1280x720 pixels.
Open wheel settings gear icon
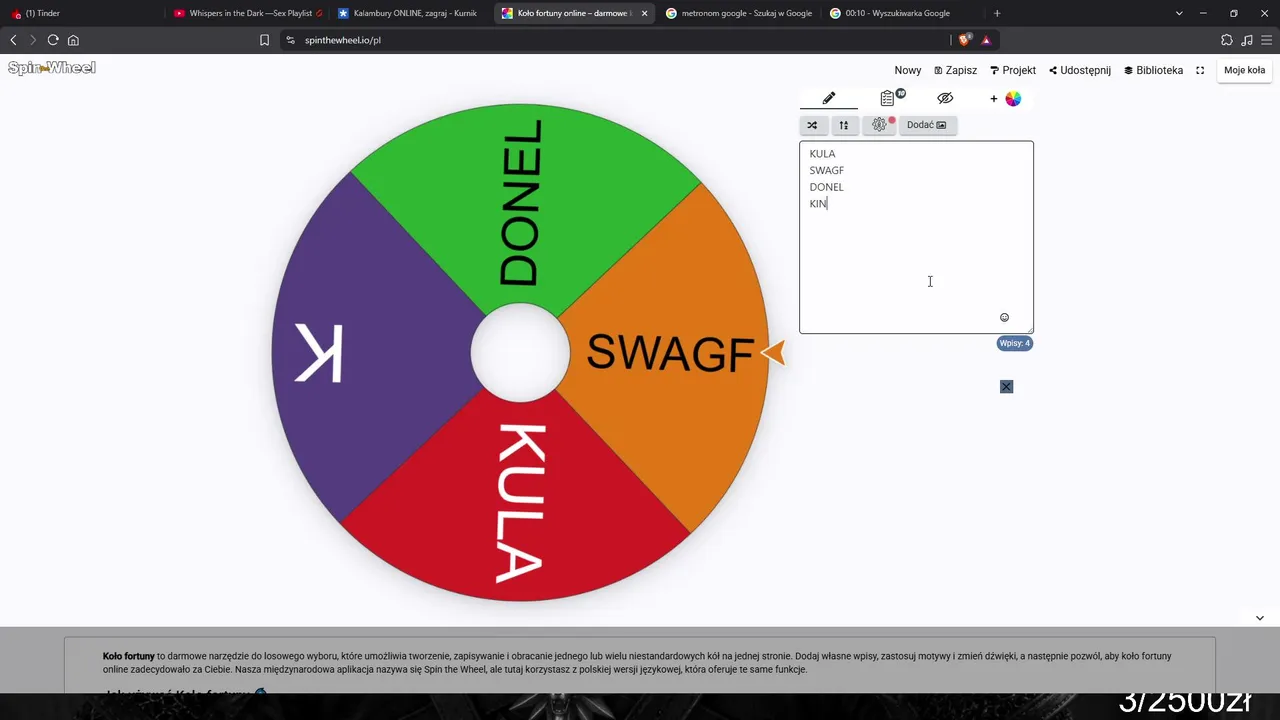[x=879, y=125]
